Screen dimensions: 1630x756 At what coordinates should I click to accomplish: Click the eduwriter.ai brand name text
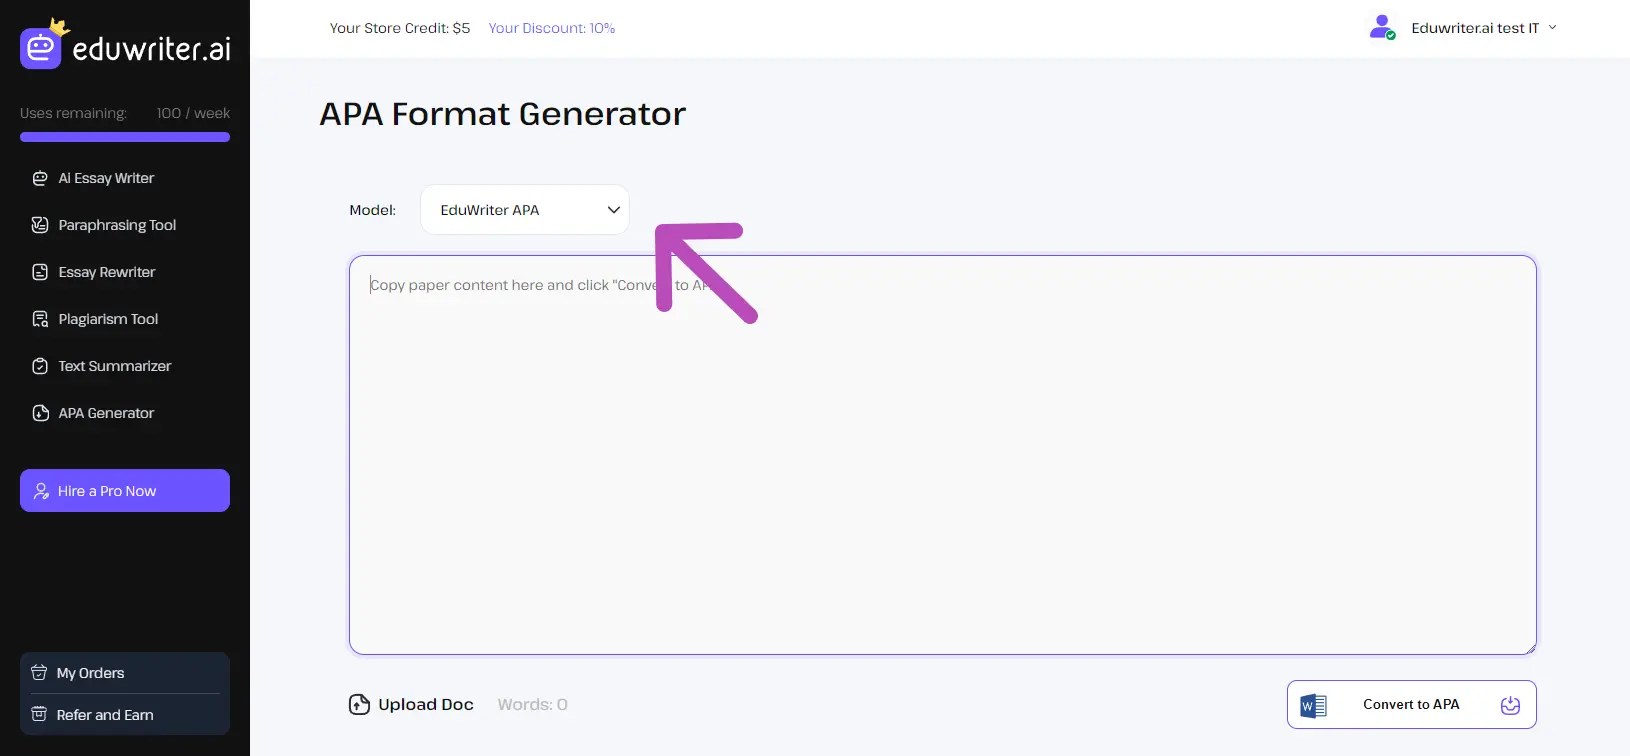pyautogui.click(x=152, y=48)
